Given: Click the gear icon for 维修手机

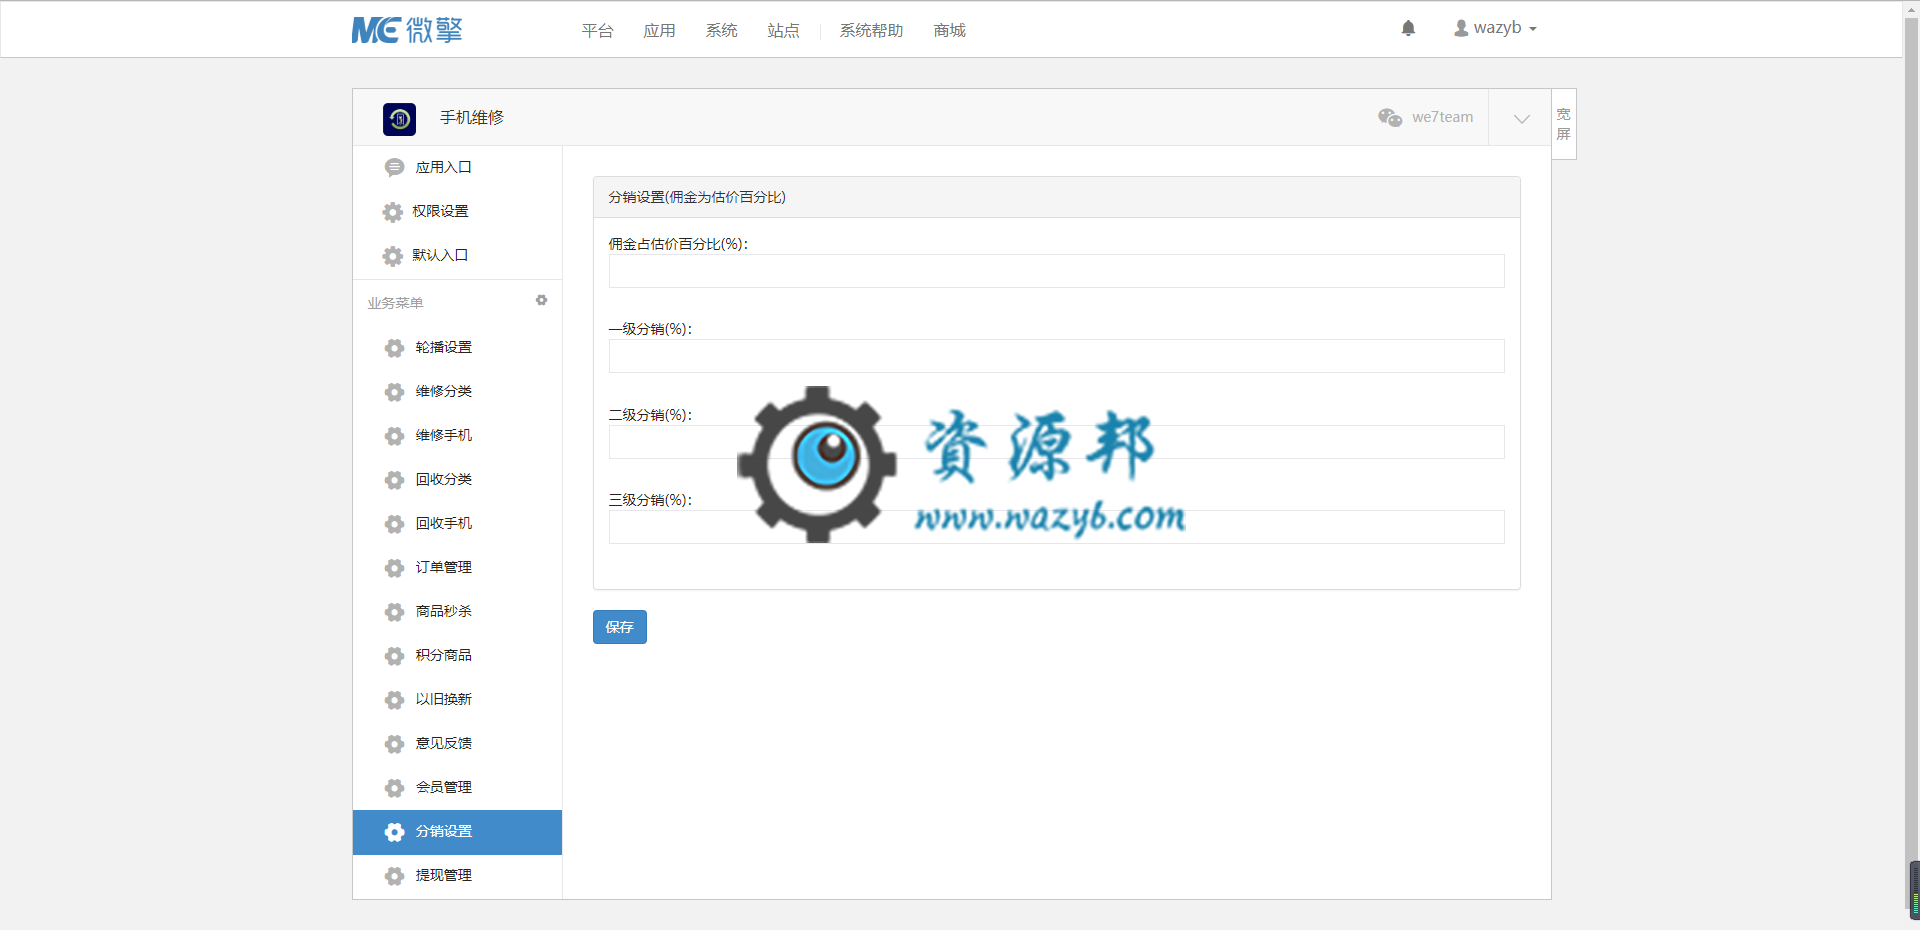Looking at the screenshot, I should point(395,436).
